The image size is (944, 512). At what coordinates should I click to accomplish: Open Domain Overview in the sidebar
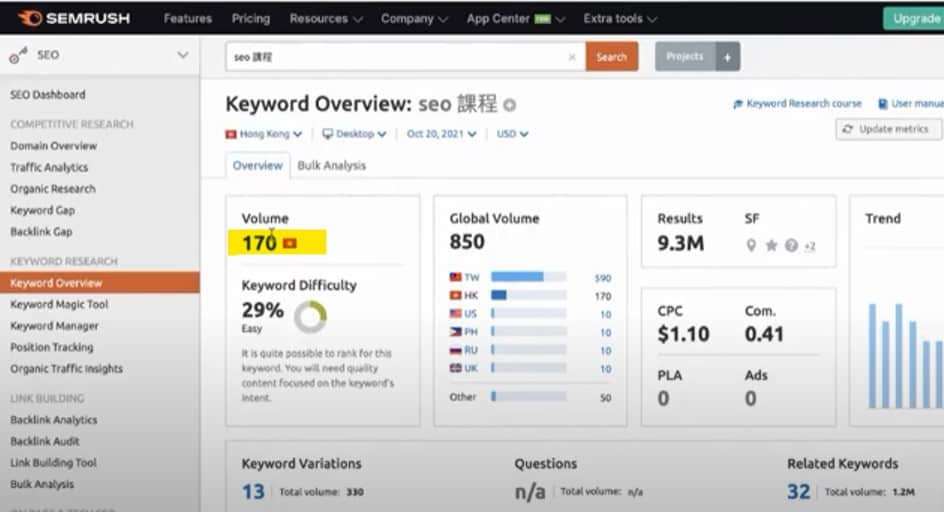[53, 146]
